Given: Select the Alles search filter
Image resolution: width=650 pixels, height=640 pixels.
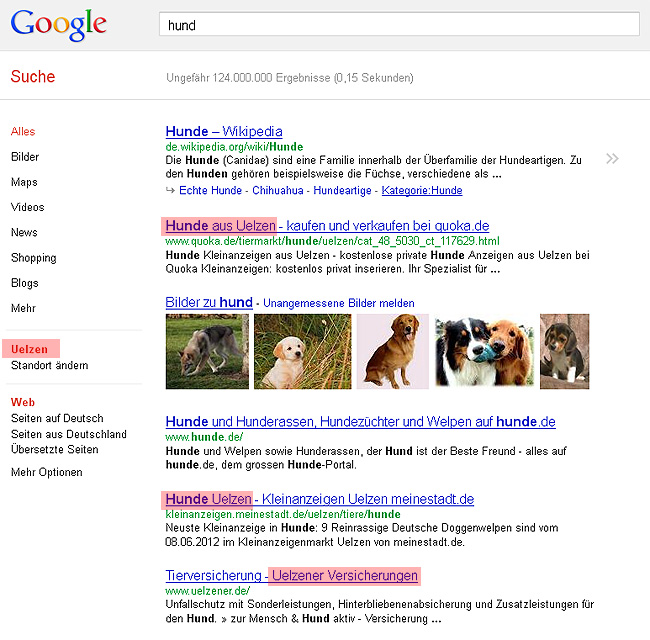Looking at the screenshot, I should (23, 131).
